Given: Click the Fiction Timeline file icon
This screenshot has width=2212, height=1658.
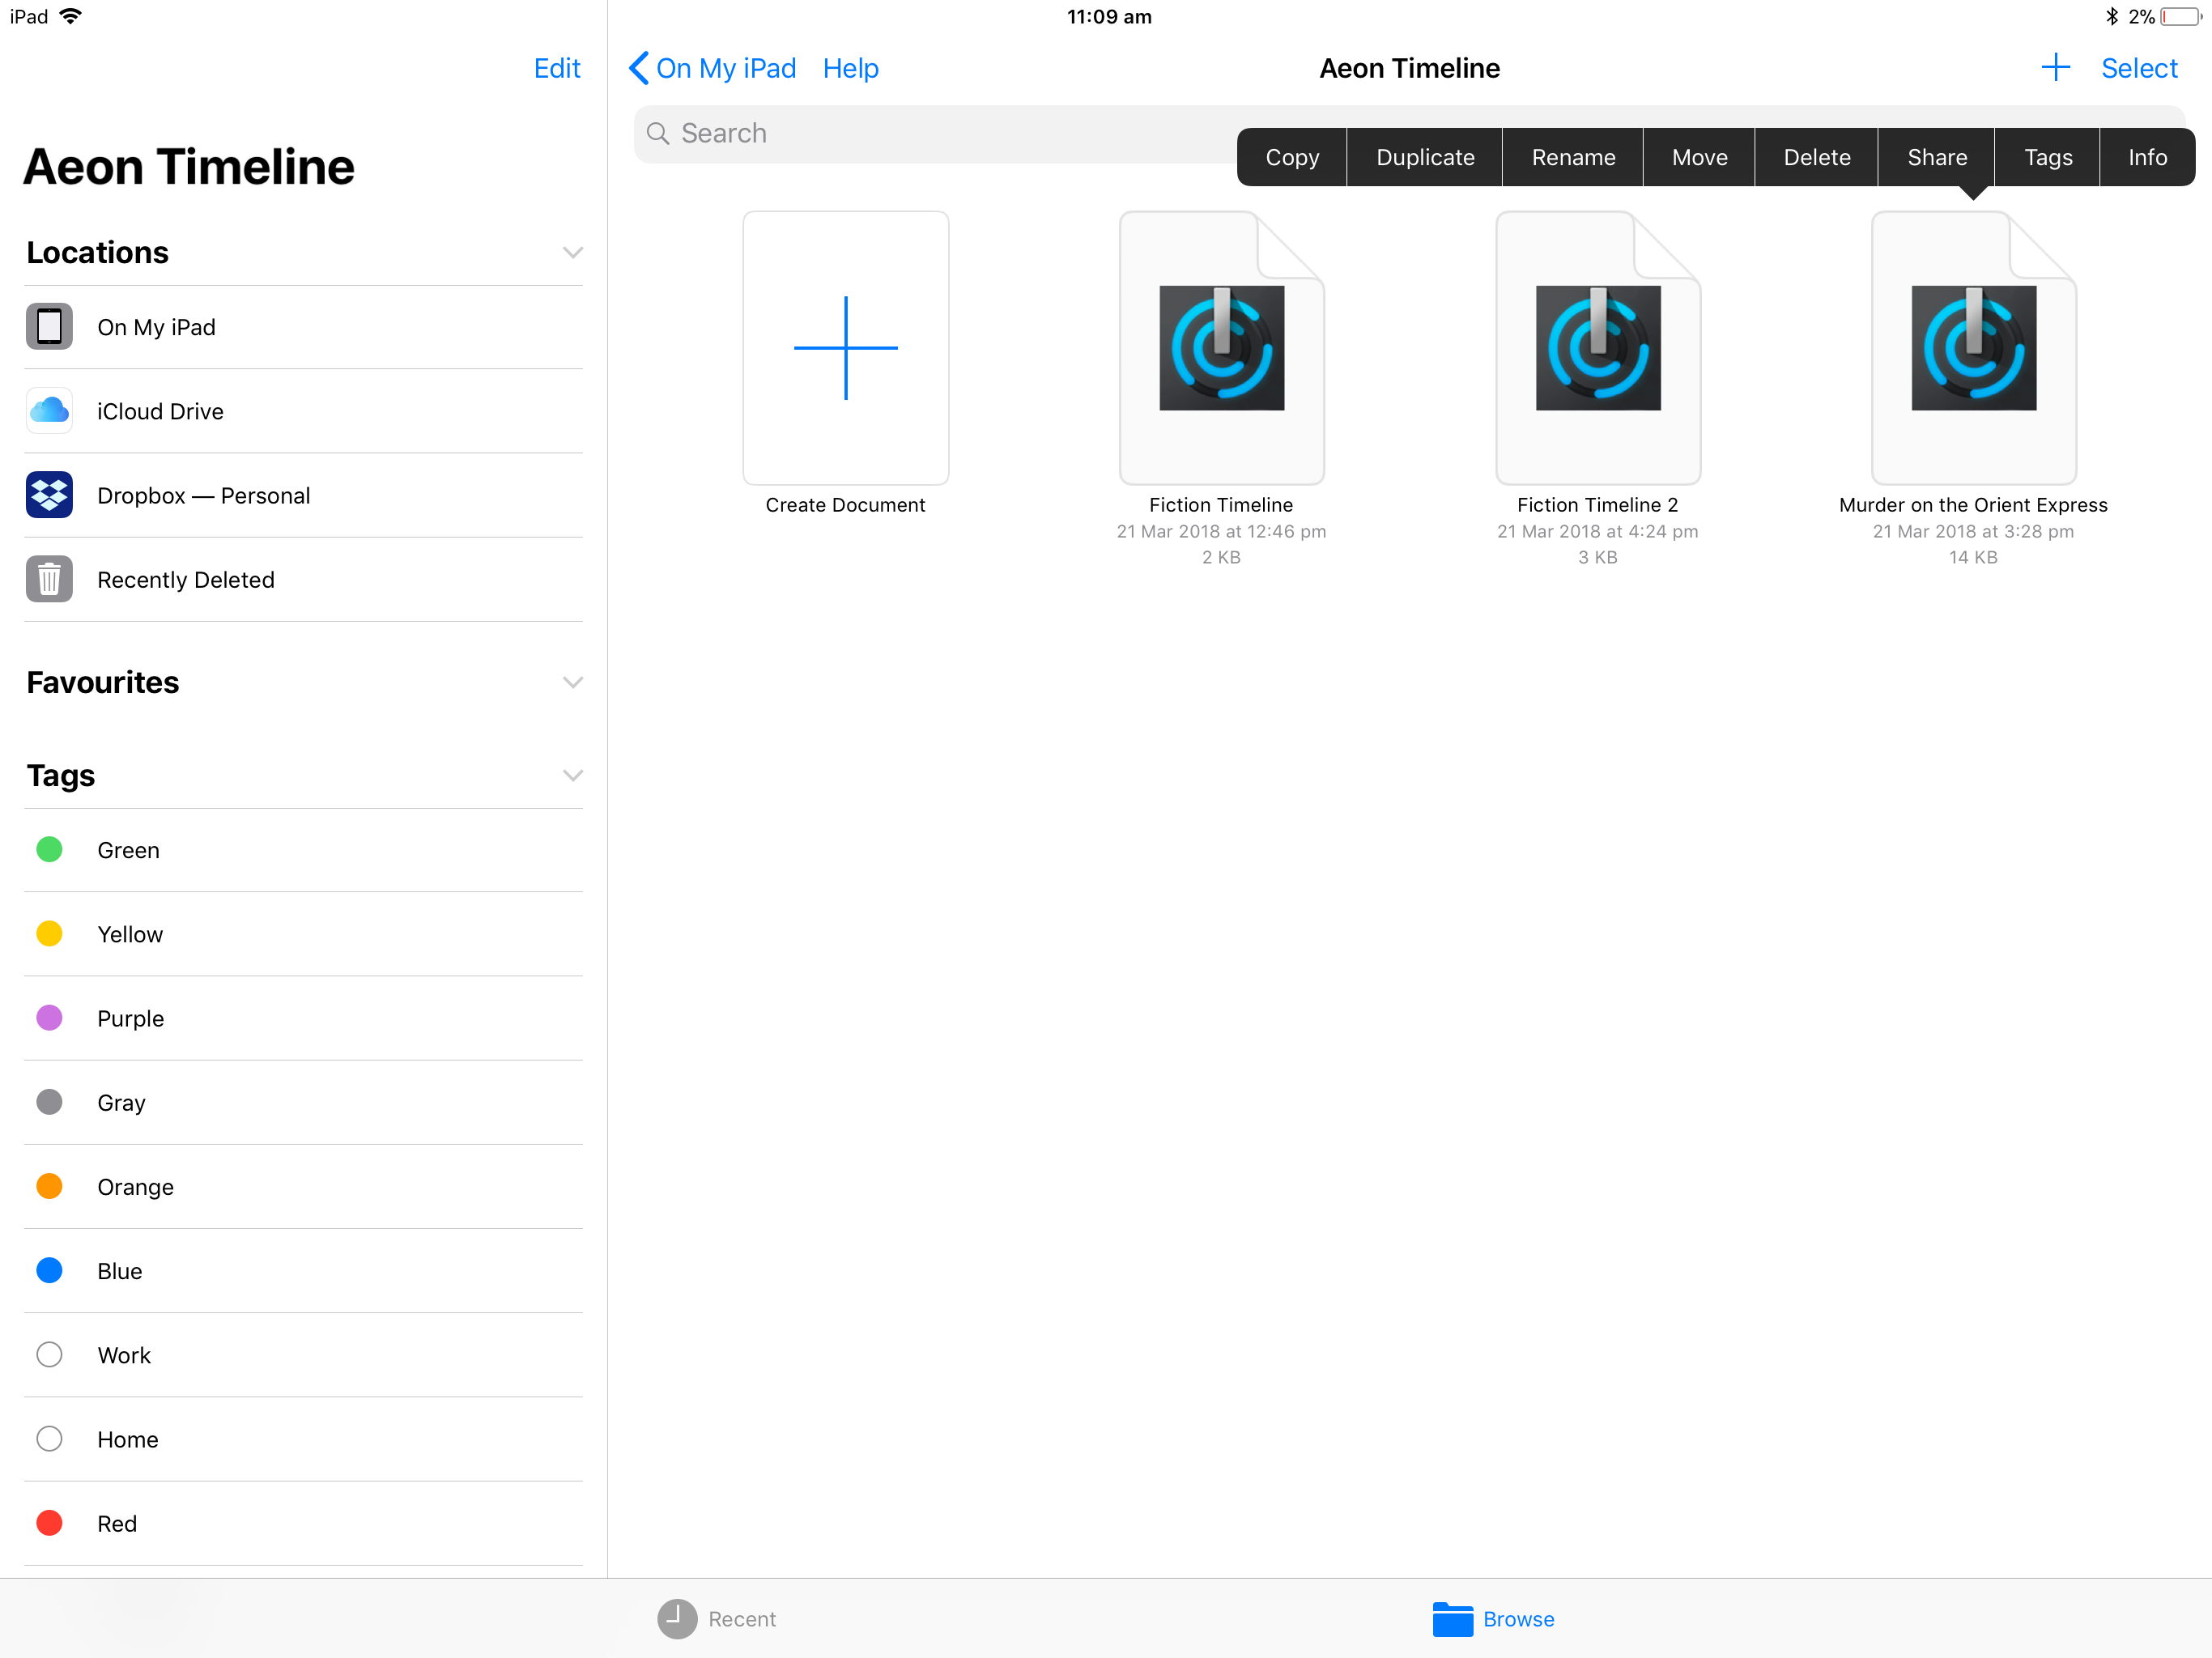Looking at the screenshot, I should [x=1219, y=346].
